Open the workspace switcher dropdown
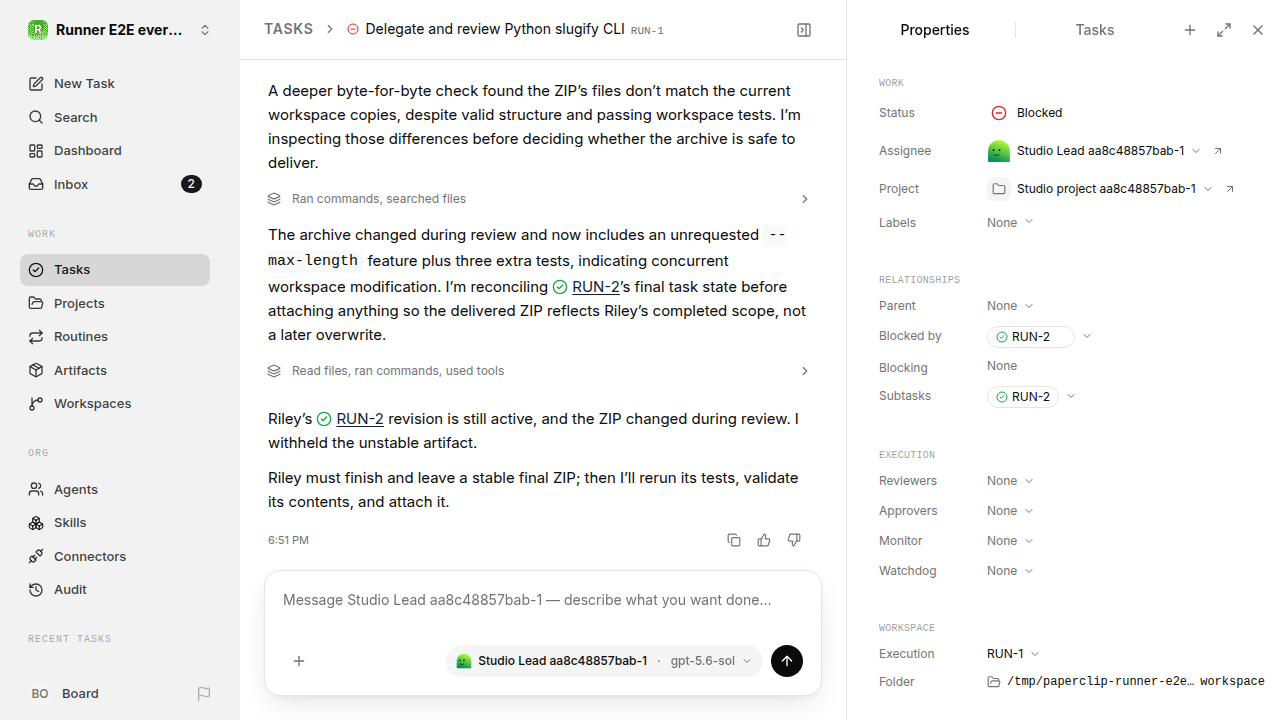This screenshot has height=720, width=1280. pyautogui.click(x=120, y=30)
